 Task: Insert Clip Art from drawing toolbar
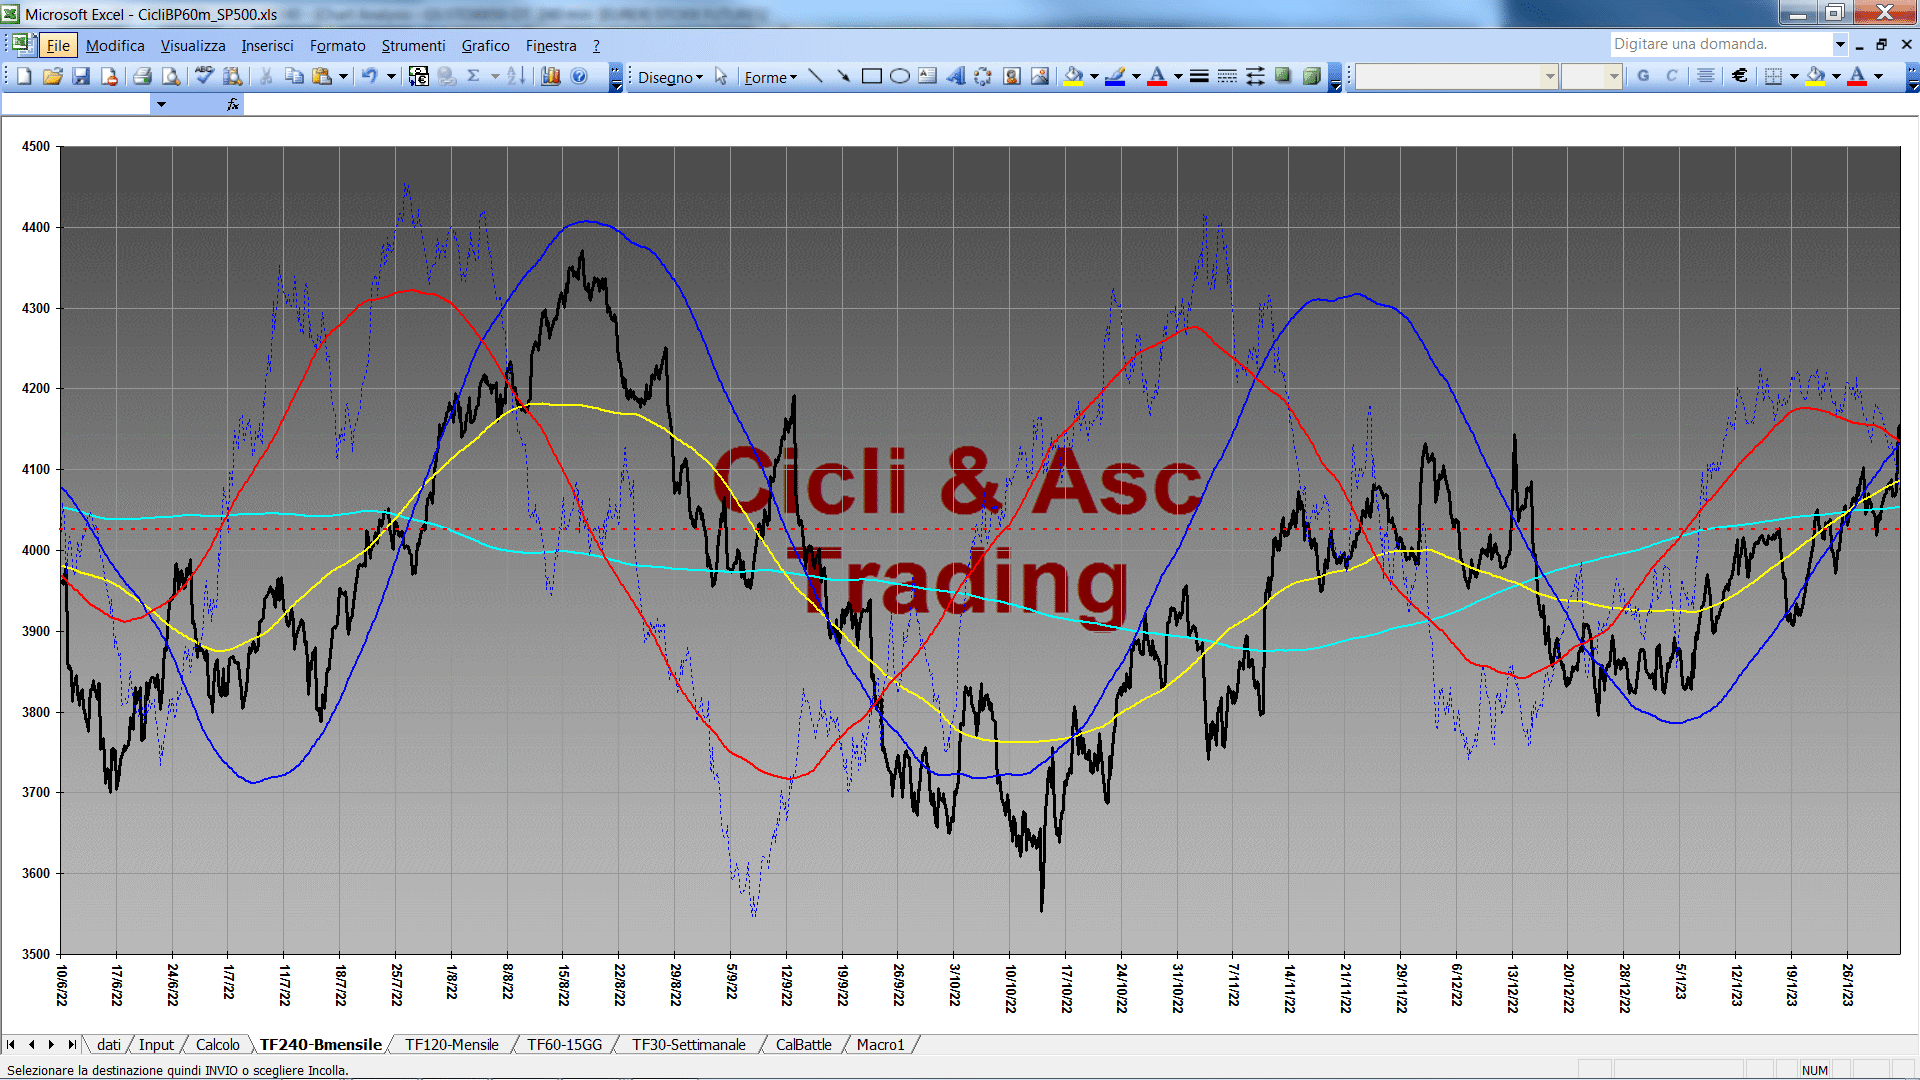point(1011,76)
